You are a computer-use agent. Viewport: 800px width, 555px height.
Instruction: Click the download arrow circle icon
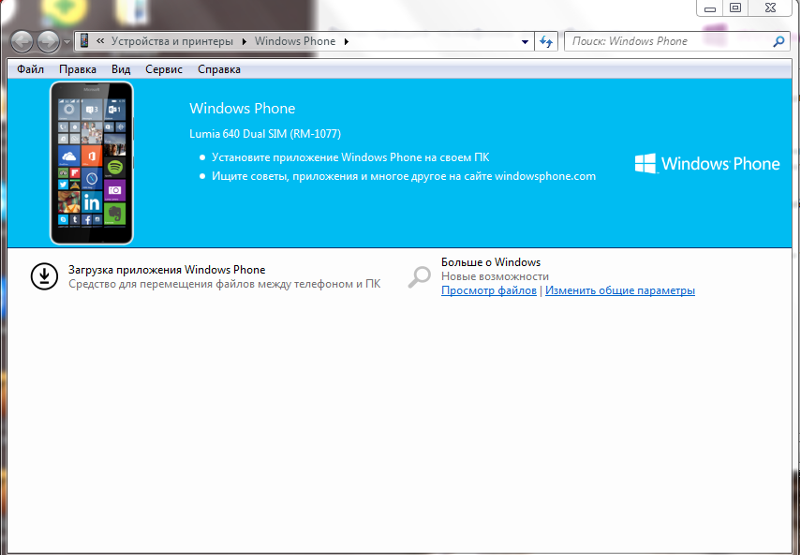pos(44,277)
